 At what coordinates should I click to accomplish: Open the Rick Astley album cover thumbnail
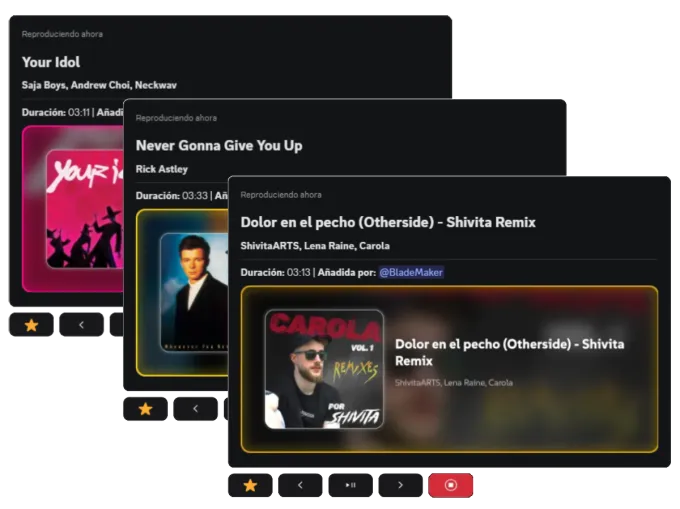[194, 293]
